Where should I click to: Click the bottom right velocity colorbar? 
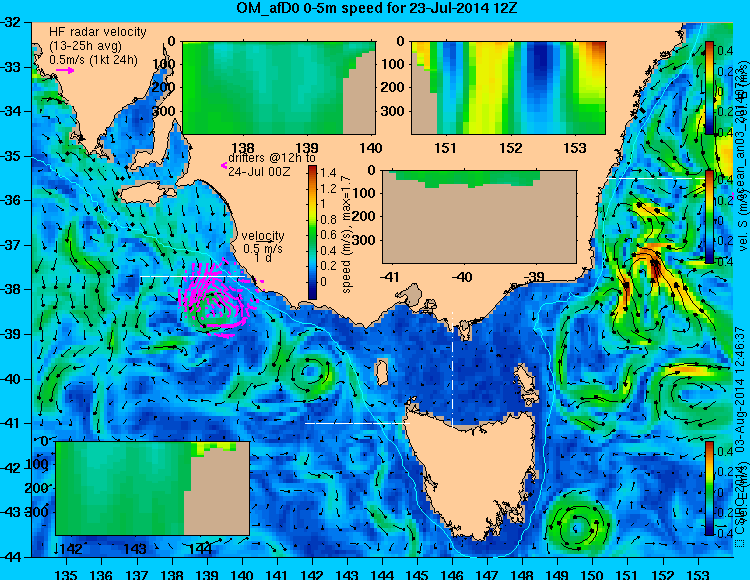pos(709,488)
